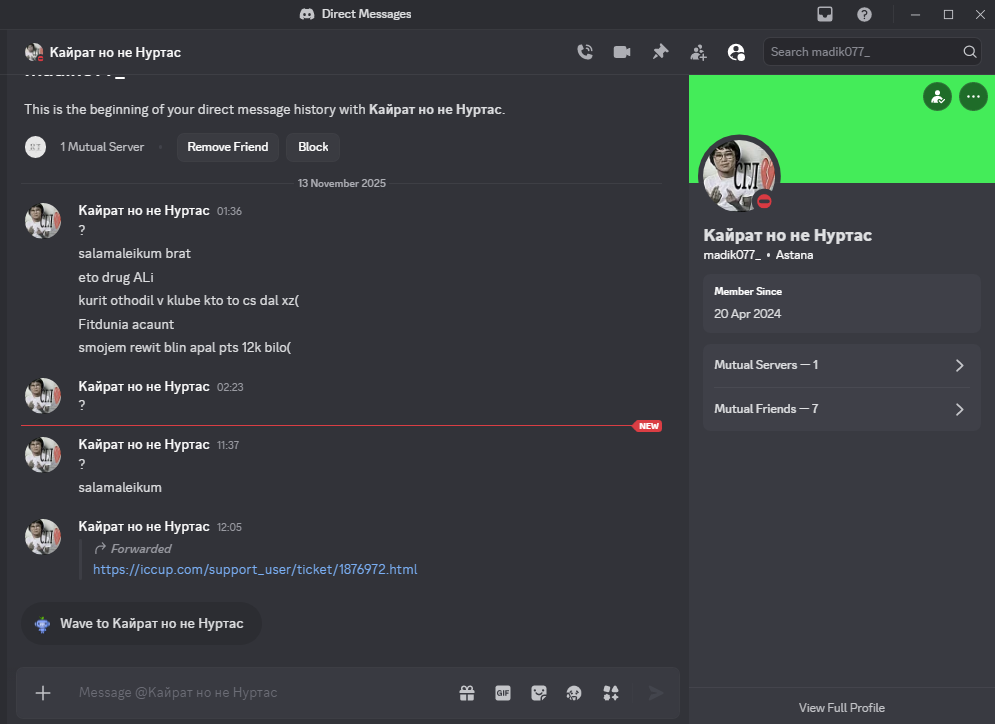Click the 13 November 2025 date divider
Image resolution: width=995 pixels, height=724 pixels.
coord(341,183)
